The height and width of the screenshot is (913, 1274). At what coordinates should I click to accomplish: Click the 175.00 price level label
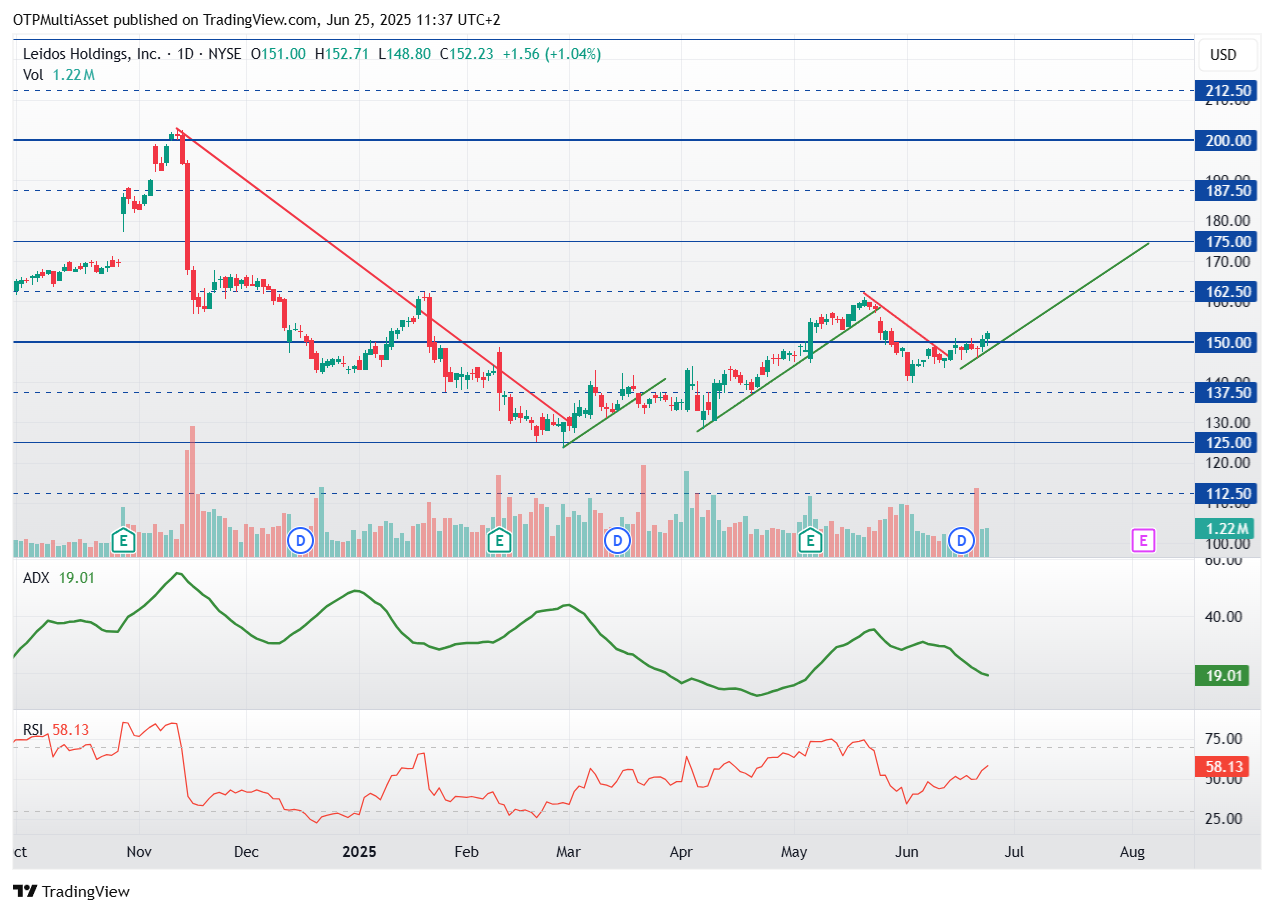coord(1225,241)
